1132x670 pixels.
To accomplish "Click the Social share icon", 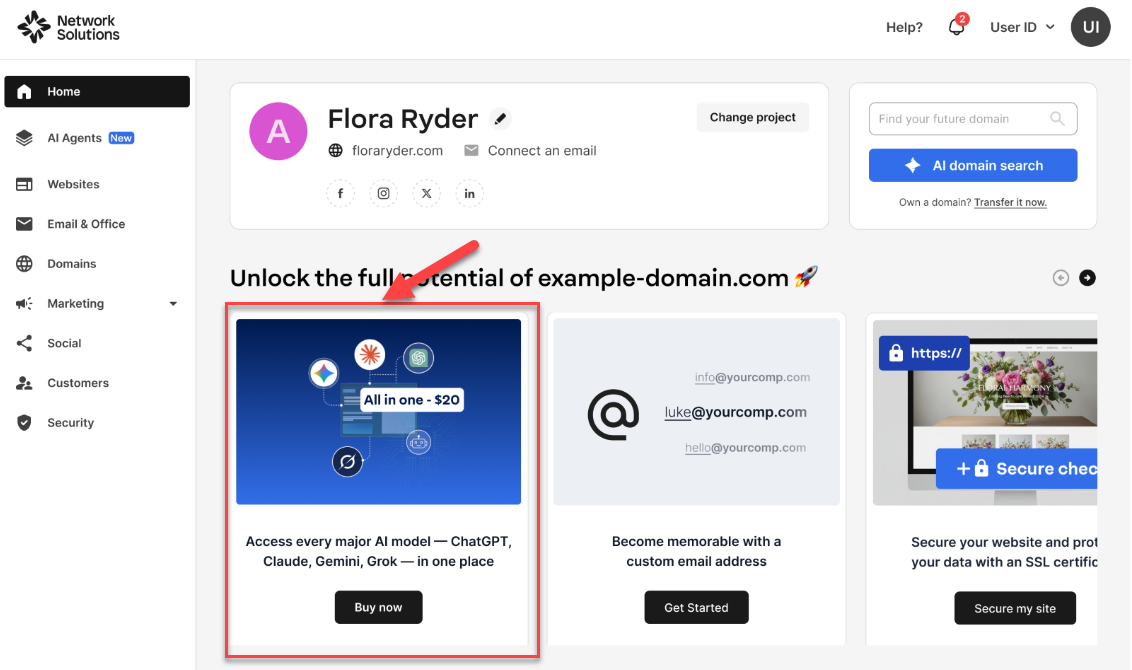I will [x=25, y=343].
